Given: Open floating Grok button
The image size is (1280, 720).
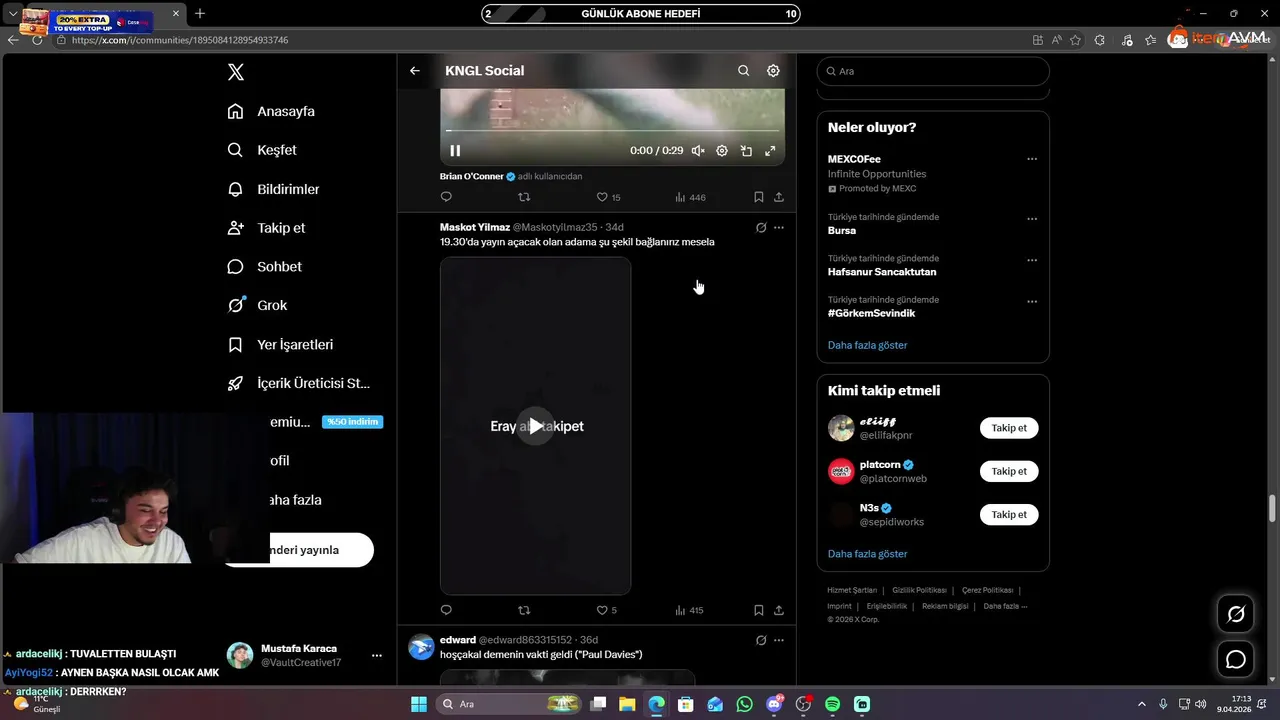Looking at the screenshot, I should 1236,614.
